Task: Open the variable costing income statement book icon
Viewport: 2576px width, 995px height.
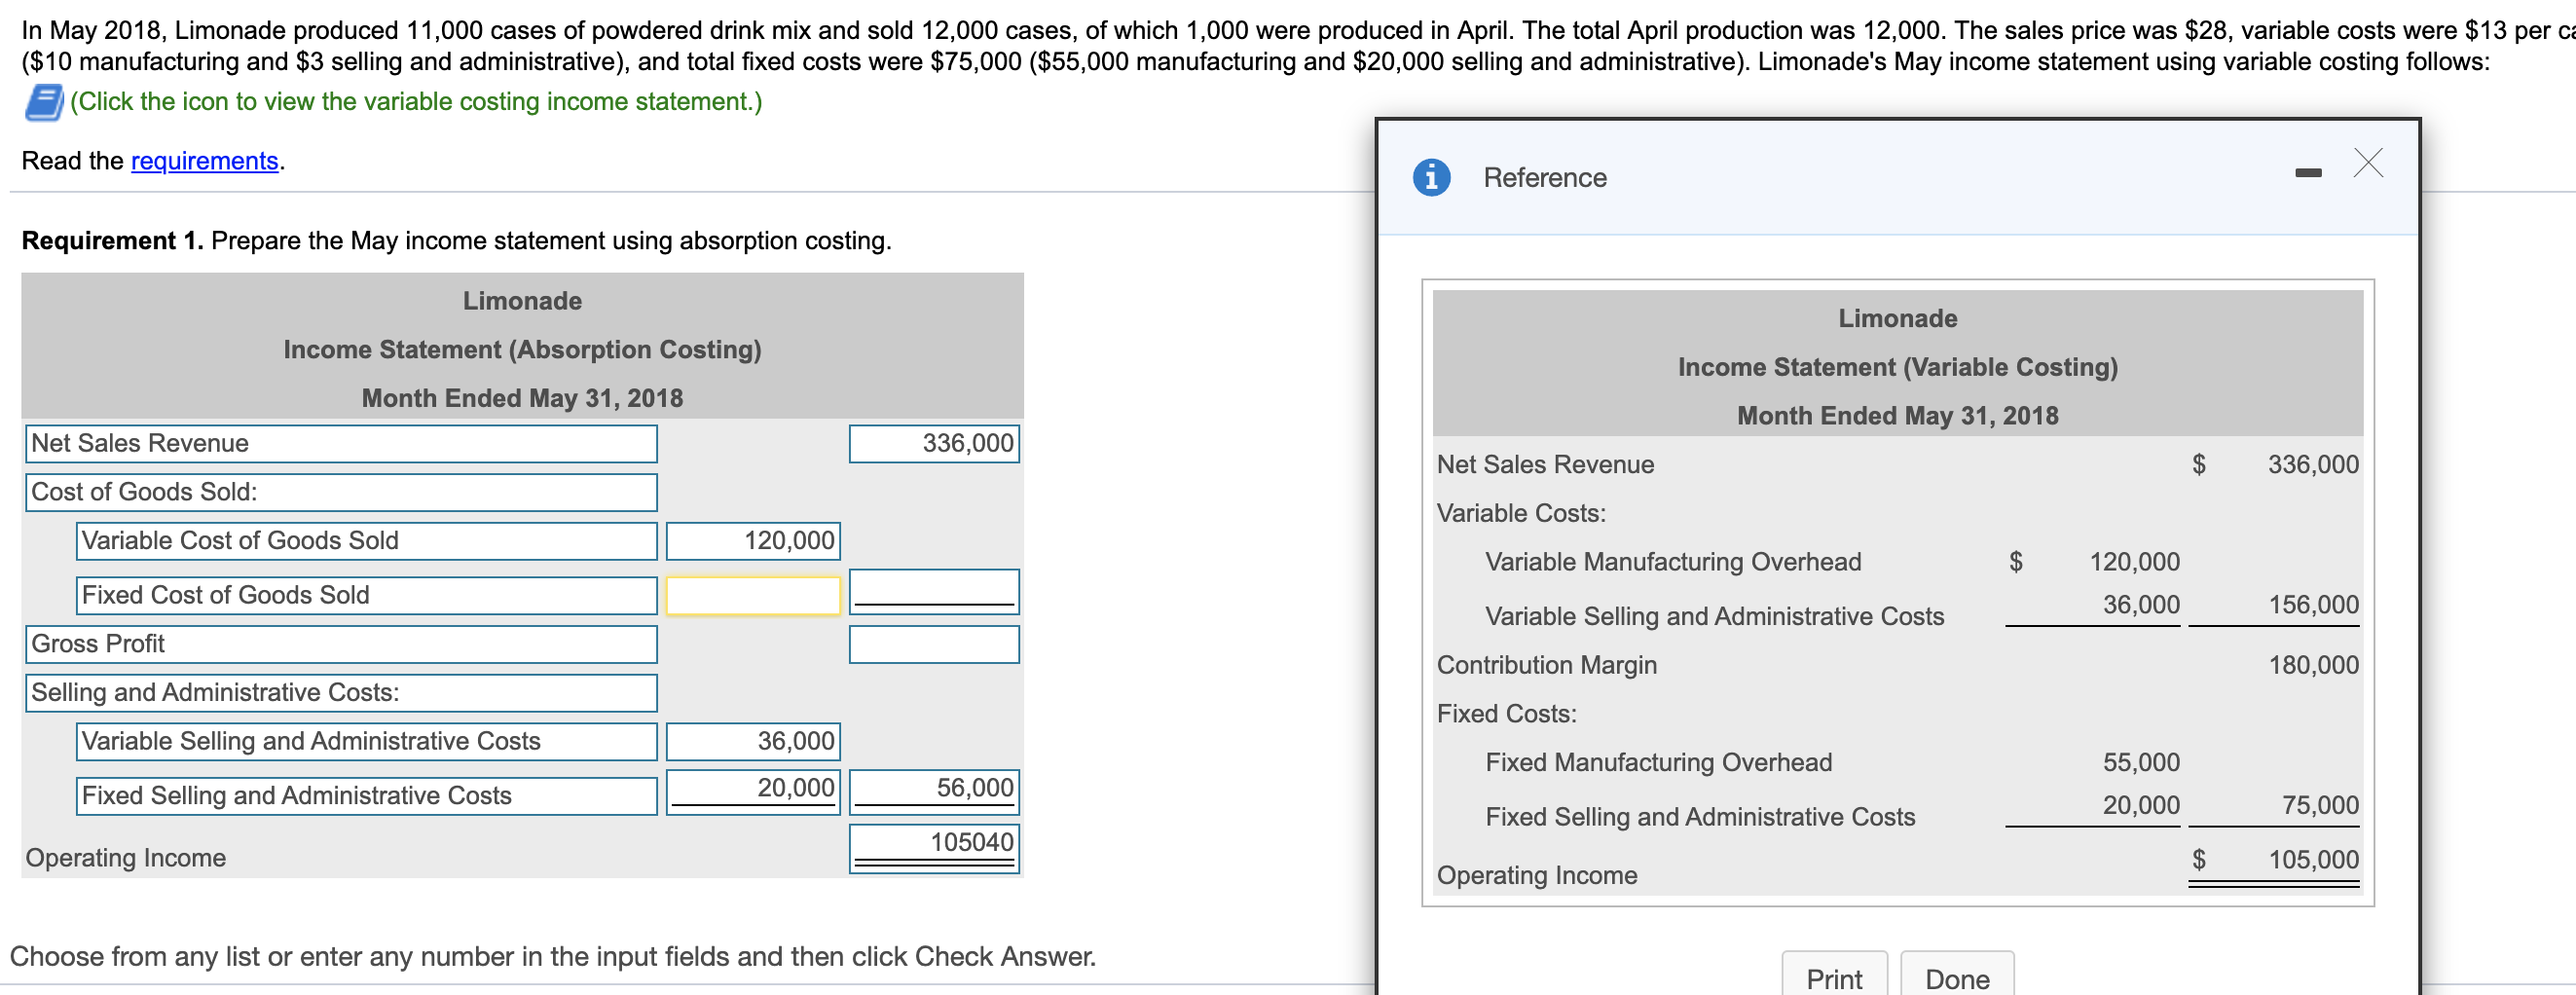Action: (44, 102)
